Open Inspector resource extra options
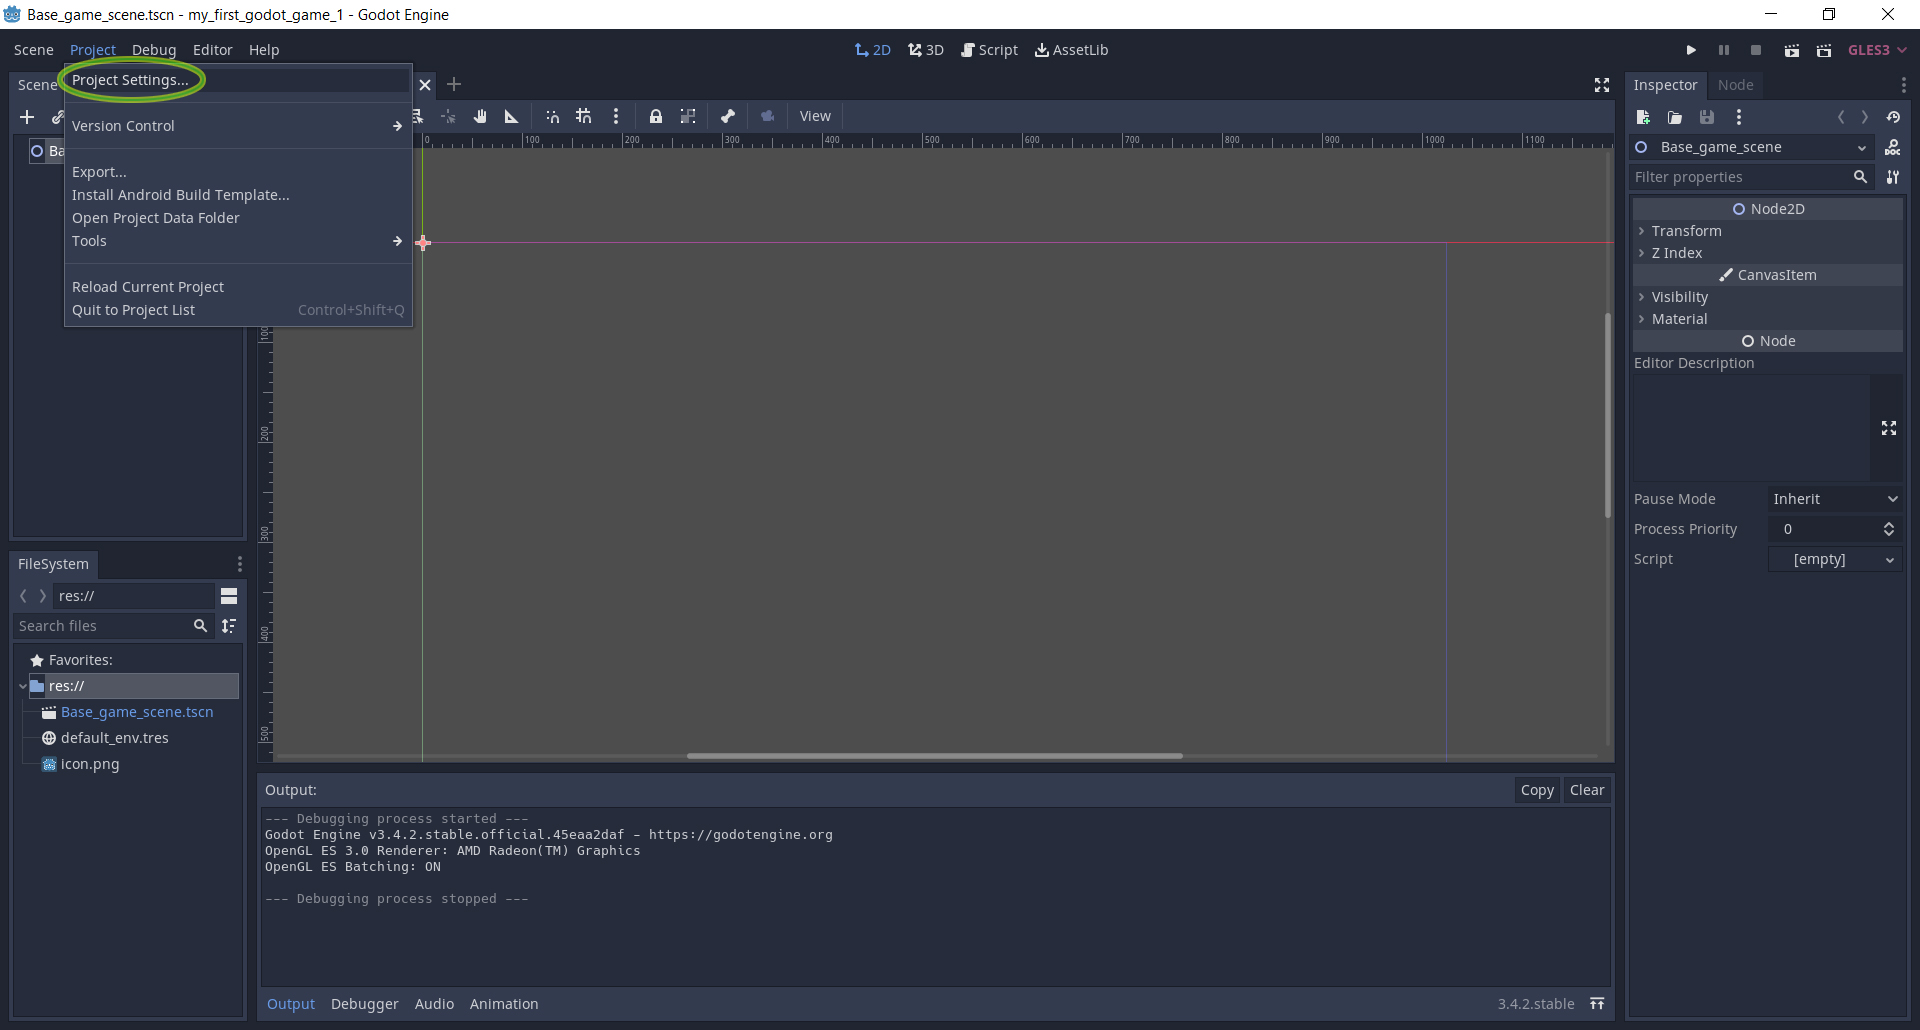 point(1739,117)
